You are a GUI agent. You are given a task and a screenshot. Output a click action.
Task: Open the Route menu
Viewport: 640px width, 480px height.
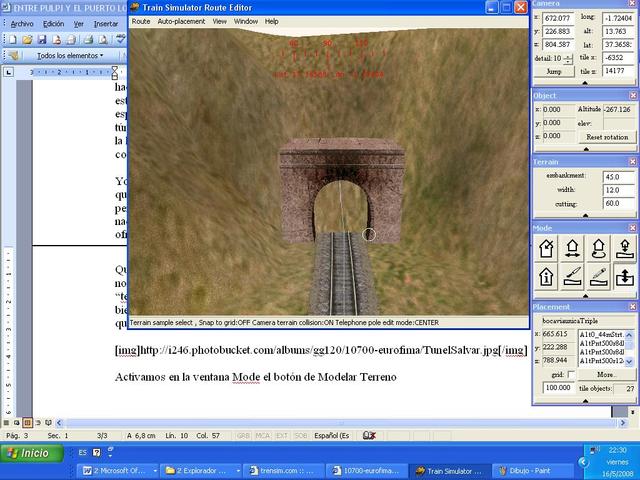click(141, 20)
